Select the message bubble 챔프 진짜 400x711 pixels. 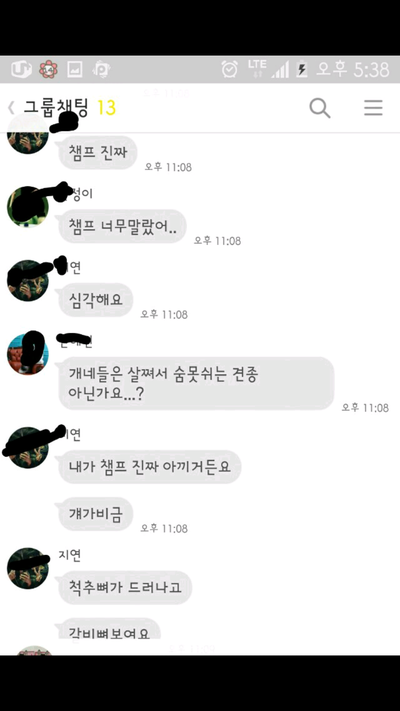coord(98,153)
